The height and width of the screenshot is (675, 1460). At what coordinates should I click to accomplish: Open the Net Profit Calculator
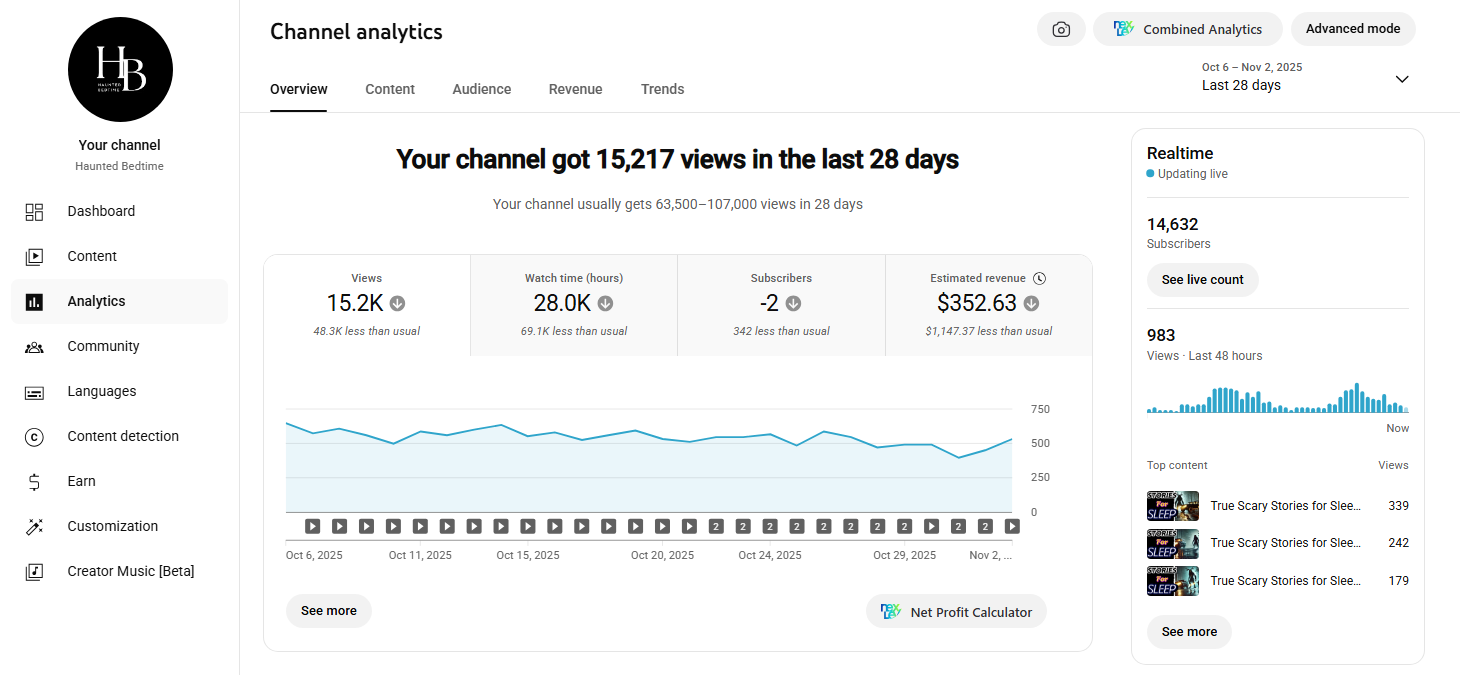(x=956, y=612)
